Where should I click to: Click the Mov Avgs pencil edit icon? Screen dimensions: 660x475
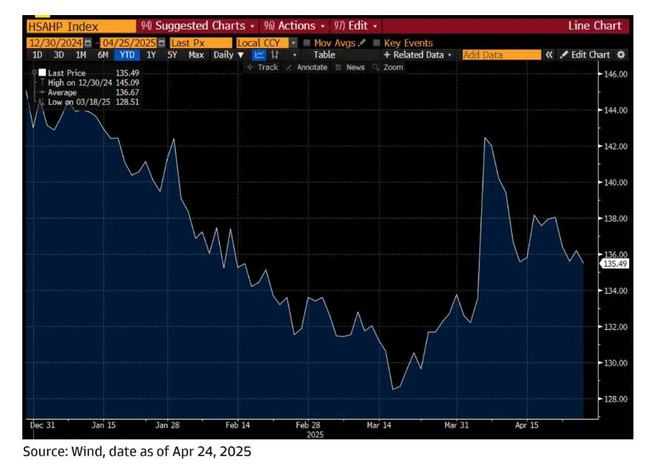click(362, 43)
